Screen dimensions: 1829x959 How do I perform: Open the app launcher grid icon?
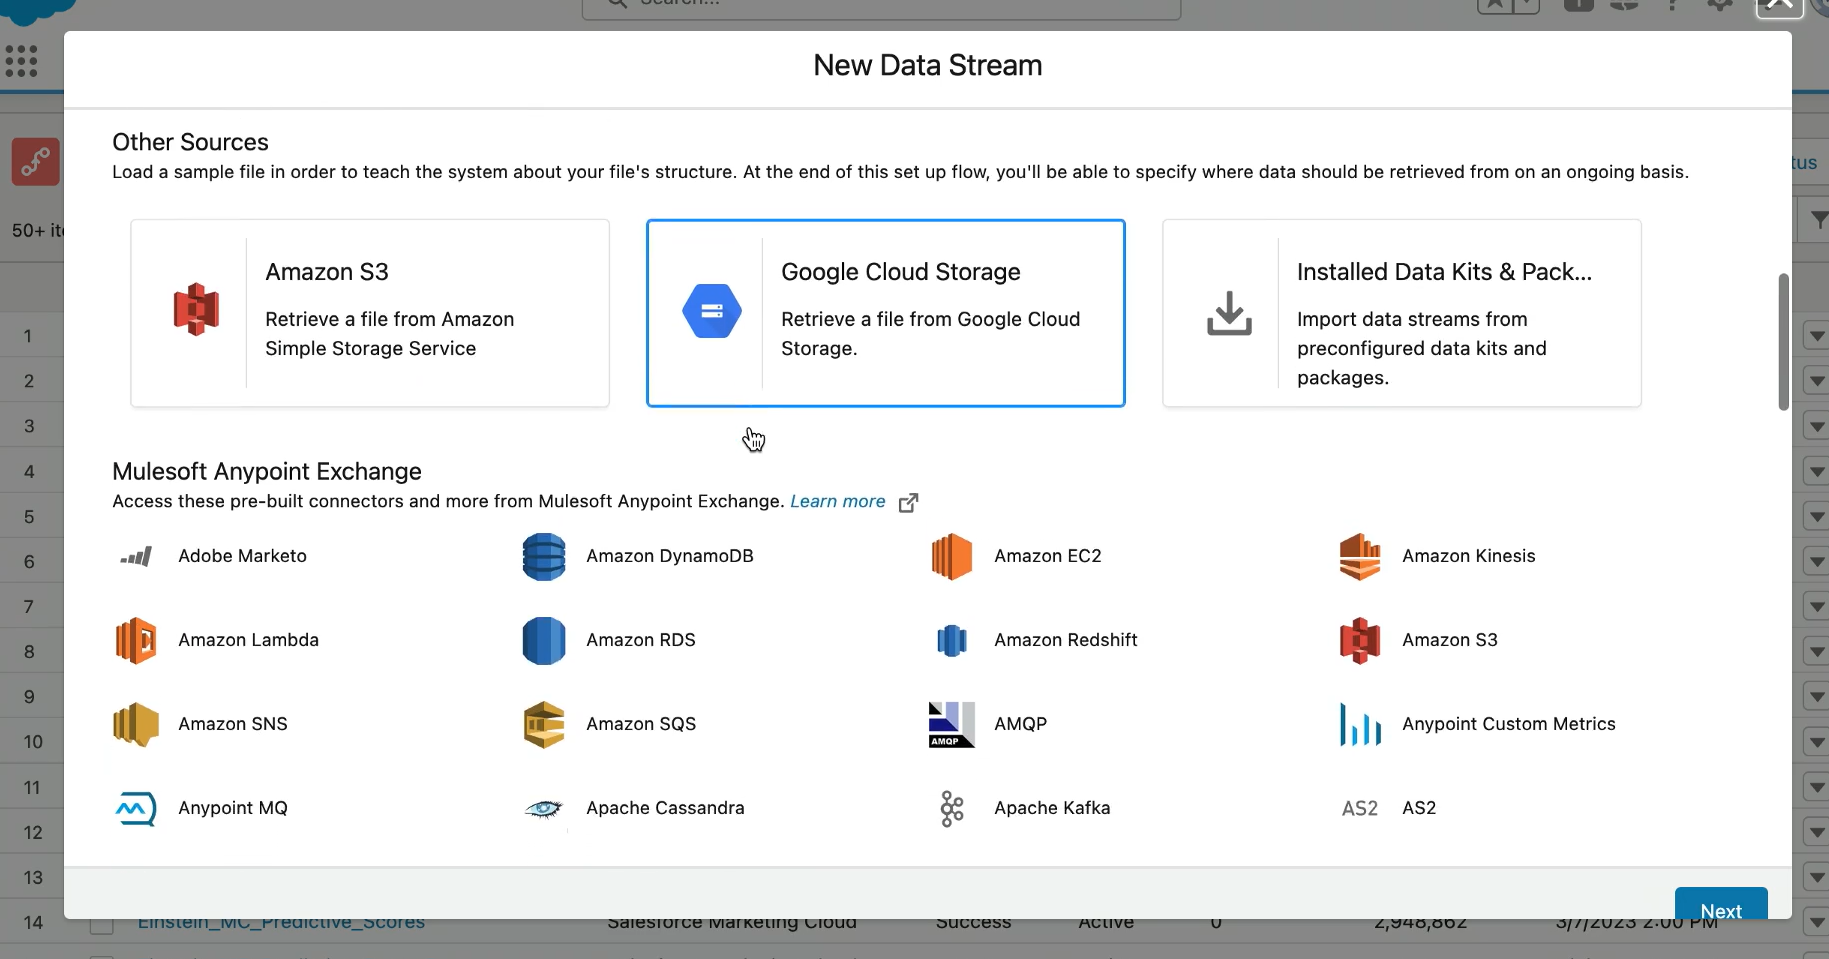click(21, 61)
